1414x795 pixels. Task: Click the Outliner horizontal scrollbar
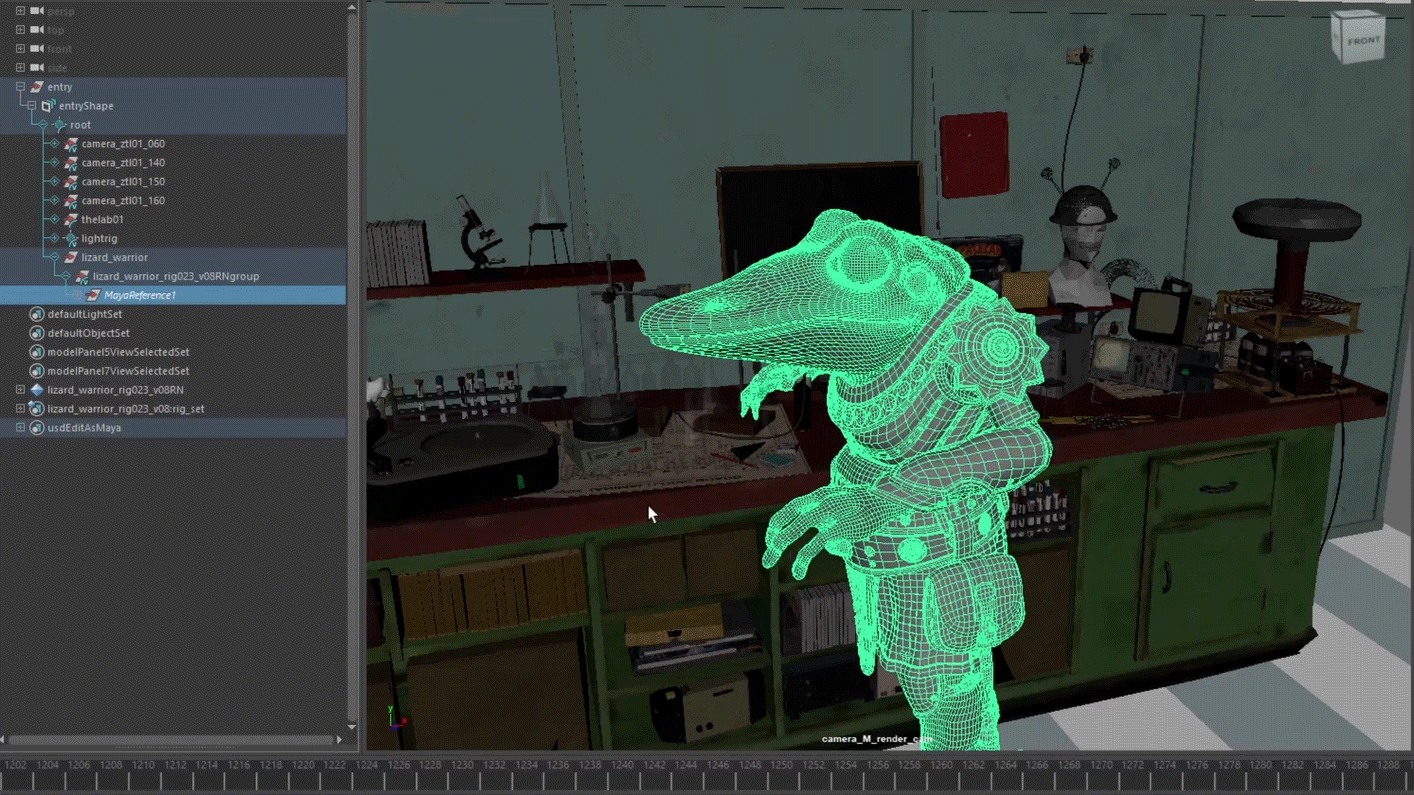pos(170,739)
